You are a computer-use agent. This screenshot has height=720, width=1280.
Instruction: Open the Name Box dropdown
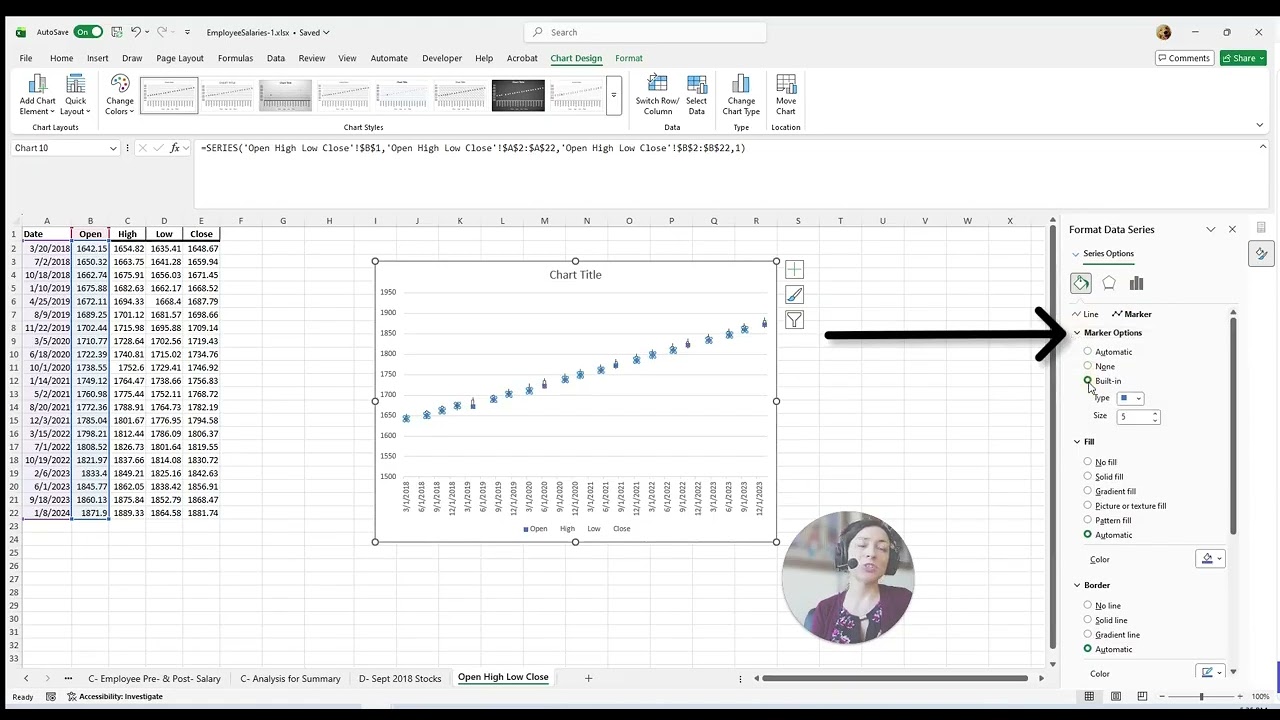pyautogui.click(x=113, y=148)
